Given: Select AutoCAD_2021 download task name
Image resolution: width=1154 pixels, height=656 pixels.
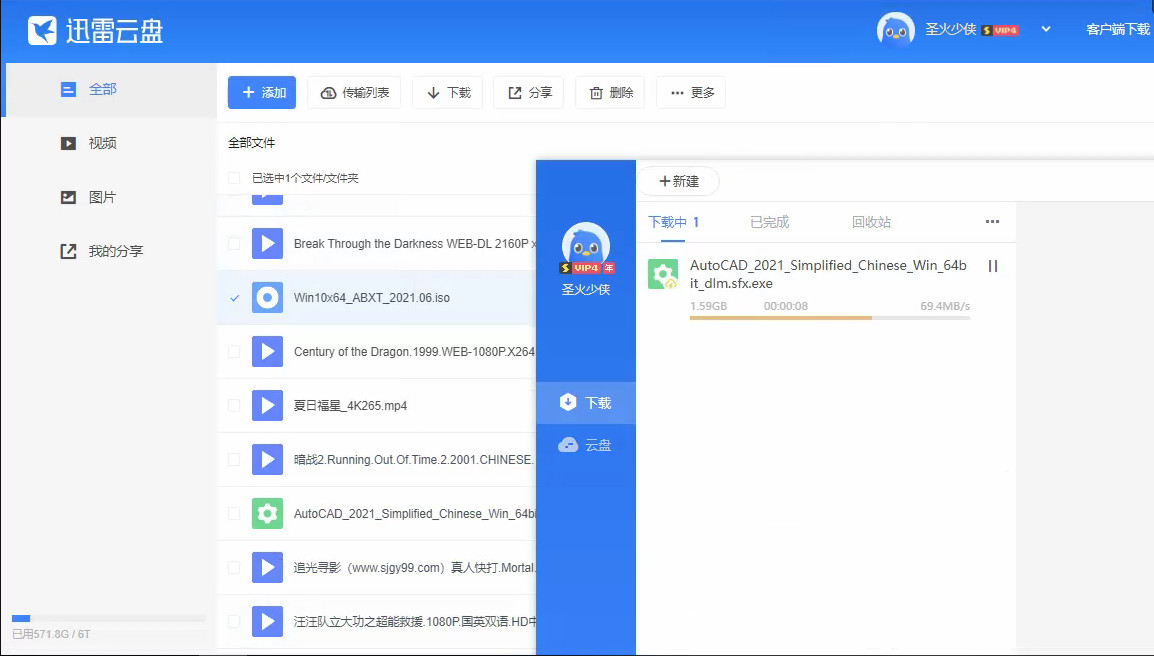Looking at the screenshot, I should pyautogui.click(x=828, y=275).
